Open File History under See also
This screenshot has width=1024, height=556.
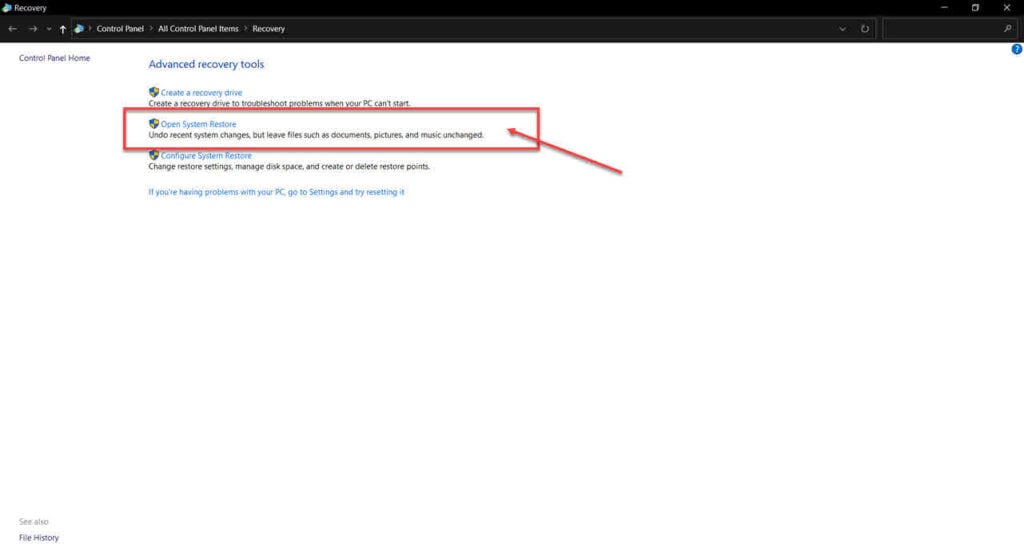pos(39,538)
